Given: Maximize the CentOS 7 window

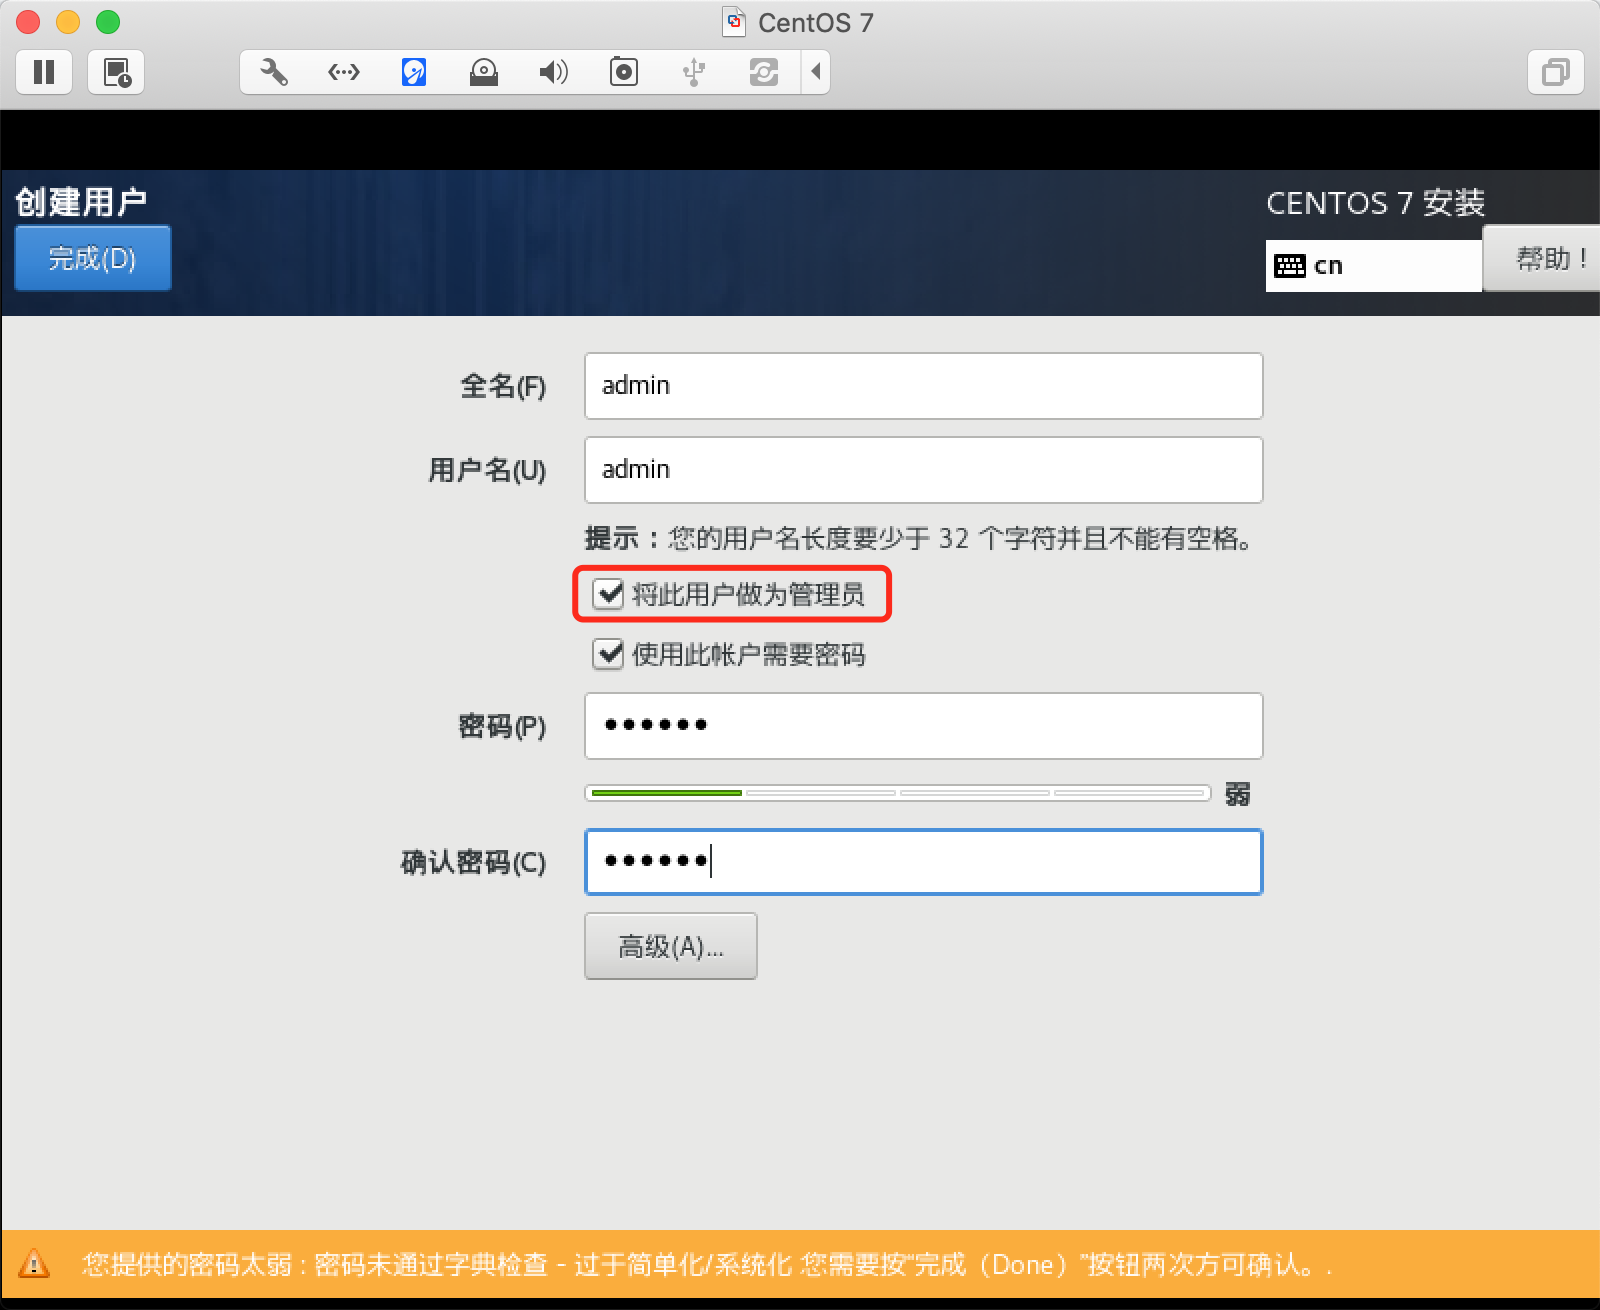Looking at the screenshot, I should coord(108,21).
